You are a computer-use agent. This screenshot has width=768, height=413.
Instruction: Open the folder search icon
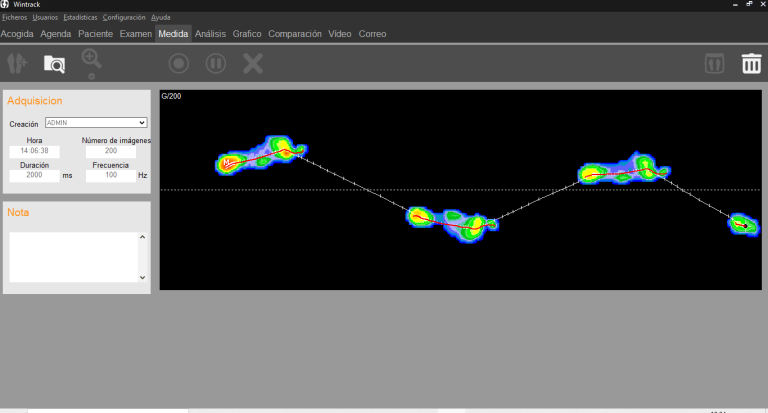click(x=54, y=64)
